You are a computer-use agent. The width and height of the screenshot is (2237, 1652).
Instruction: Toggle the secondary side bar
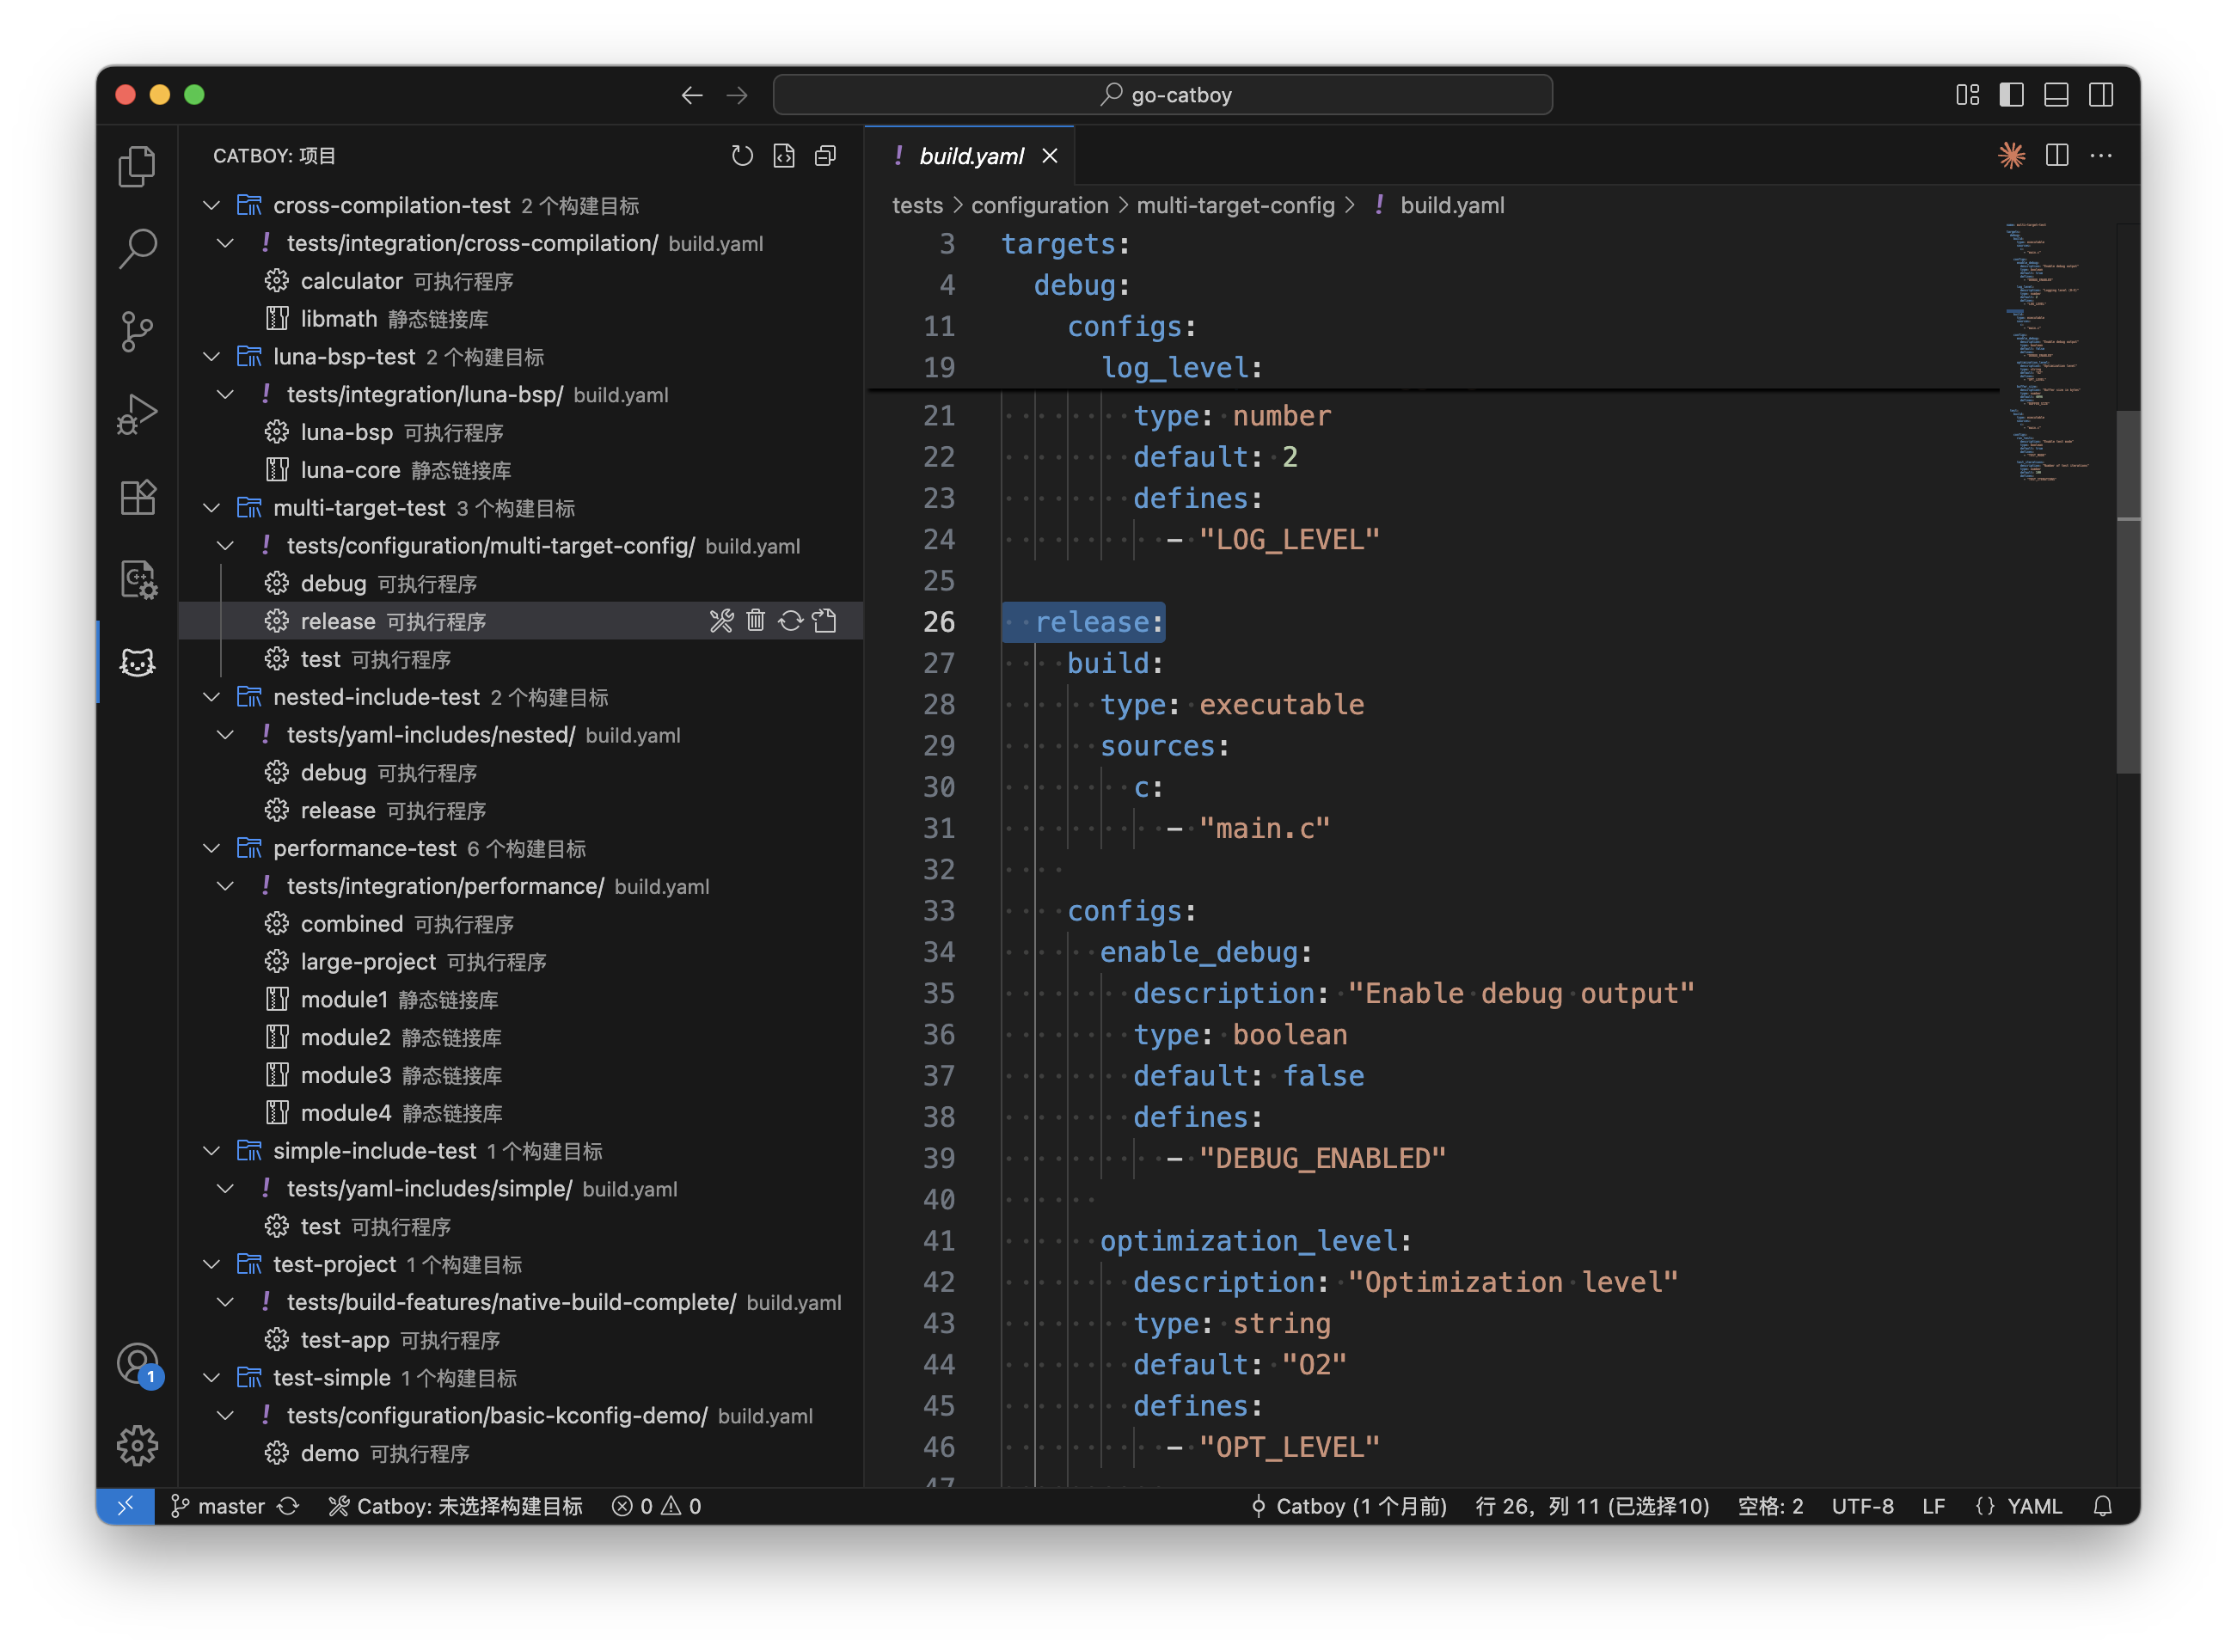point(2101,94)
